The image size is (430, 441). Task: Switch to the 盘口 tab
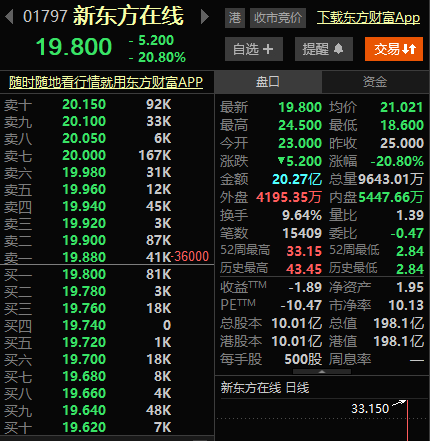268,82
